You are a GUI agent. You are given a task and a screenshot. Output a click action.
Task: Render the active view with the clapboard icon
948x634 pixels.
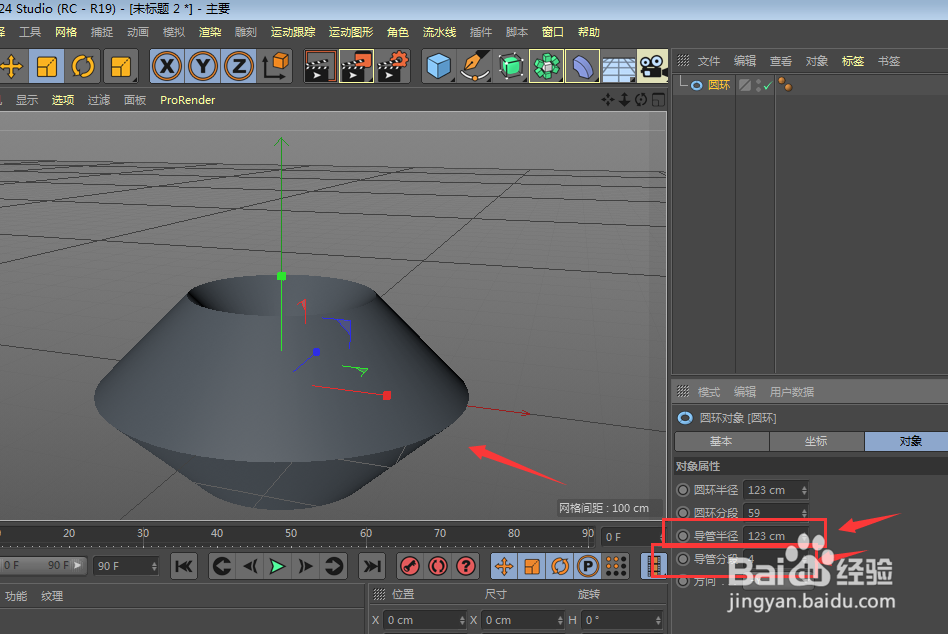[320, 66]
